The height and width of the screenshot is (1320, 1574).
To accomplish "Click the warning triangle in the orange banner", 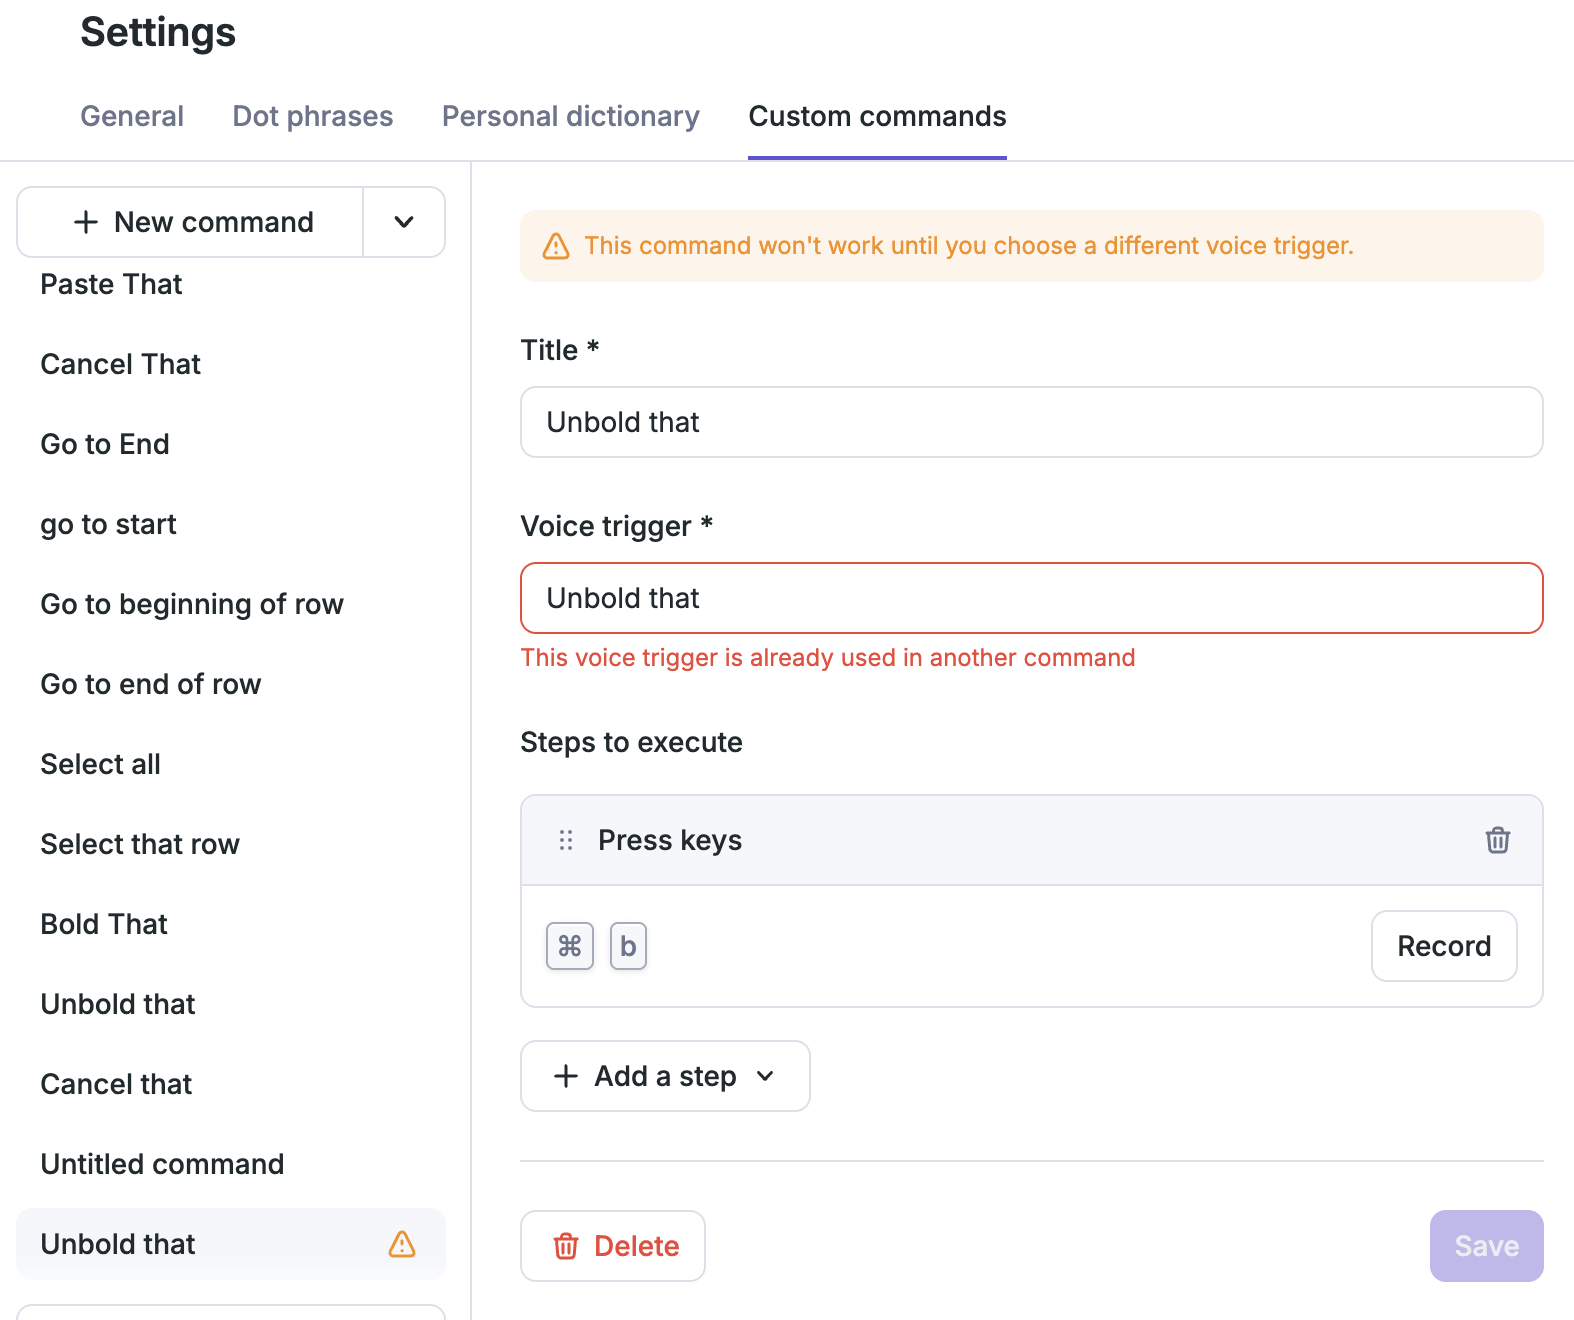I will click(x=556, y=246).
